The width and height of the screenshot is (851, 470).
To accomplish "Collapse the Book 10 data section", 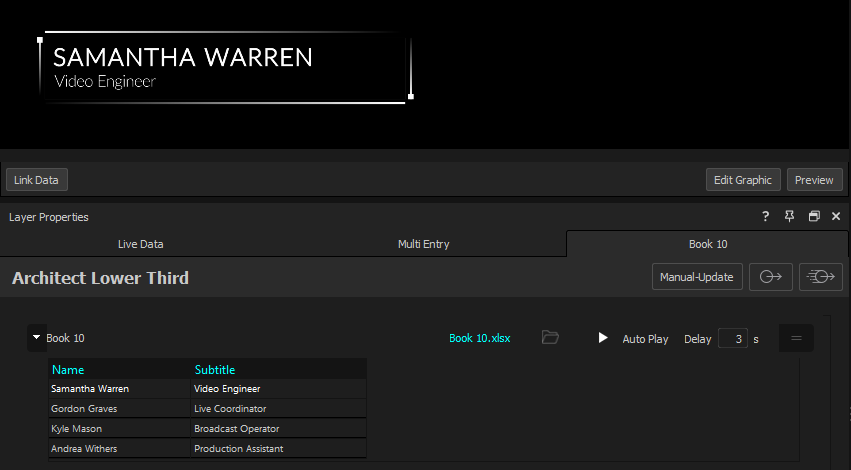I will coord(36,338).
